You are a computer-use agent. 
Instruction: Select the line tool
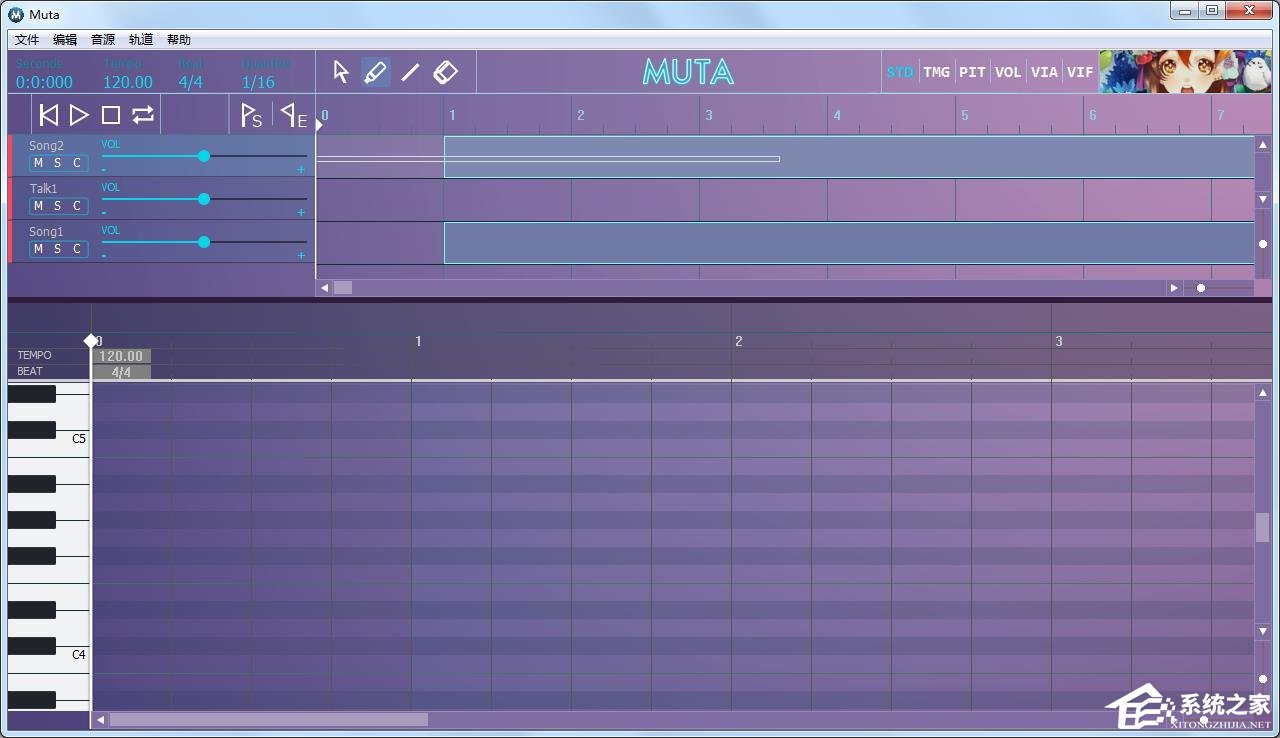point(410,72)
